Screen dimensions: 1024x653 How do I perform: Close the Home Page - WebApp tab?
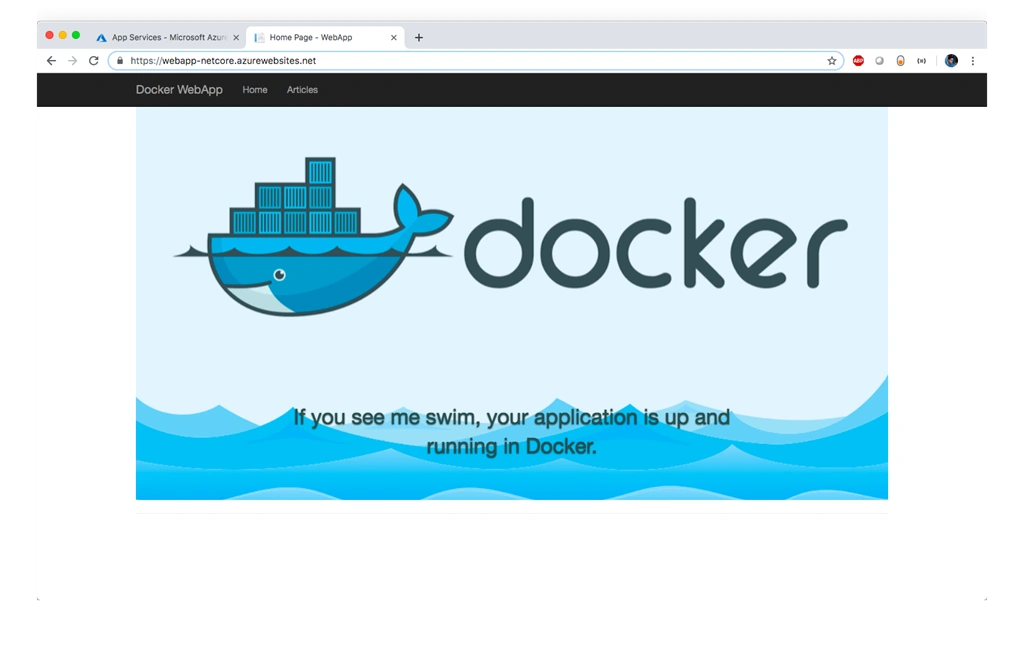tap(394, 38)
